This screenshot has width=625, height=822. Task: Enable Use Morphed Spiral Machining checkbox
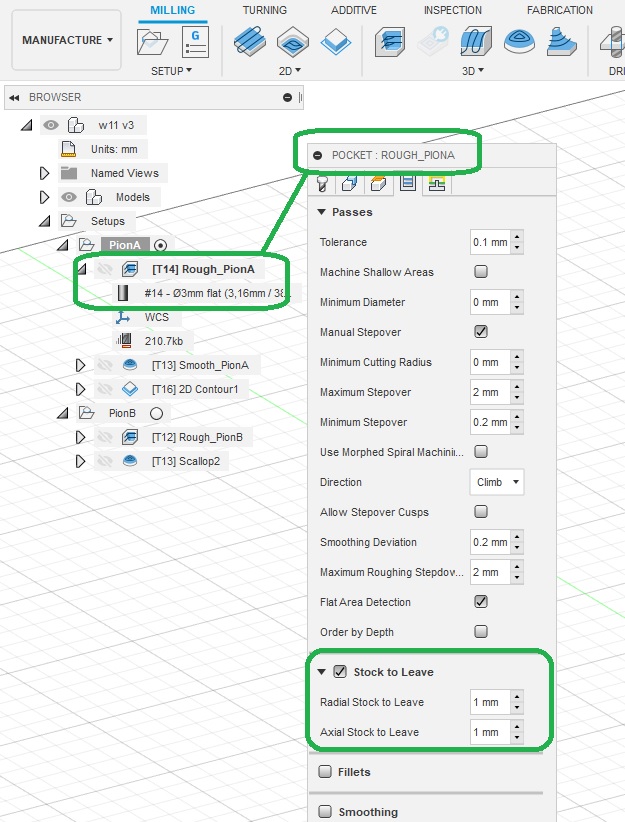[481, 451]
